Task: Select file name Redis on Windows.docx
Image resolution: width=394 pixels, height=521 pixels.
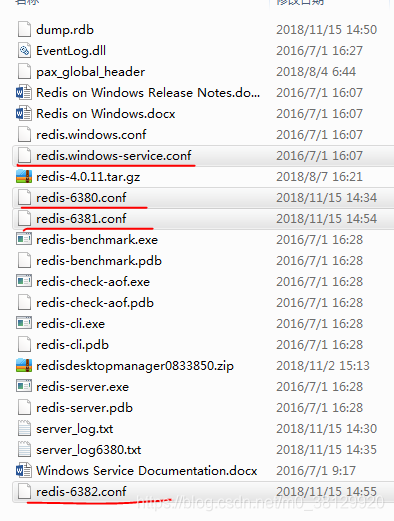Action: (106, 114)
